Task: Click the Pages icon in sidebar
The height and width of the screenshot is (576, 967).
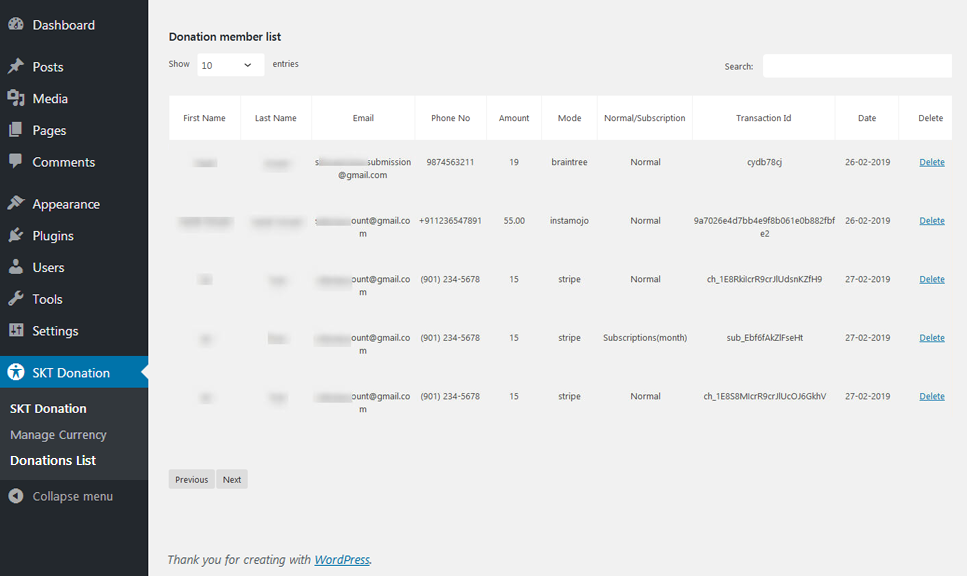Action: tap(16, 130)
